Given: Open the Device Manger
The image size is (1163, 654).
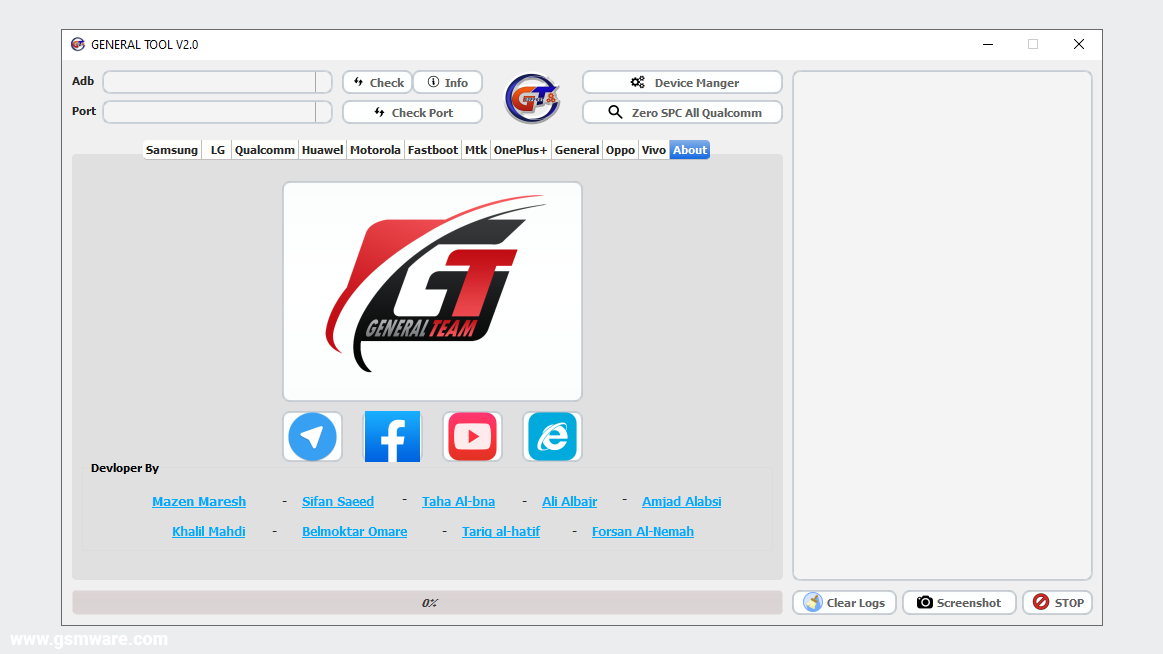Looking at the screenshot, I should 681,82.
